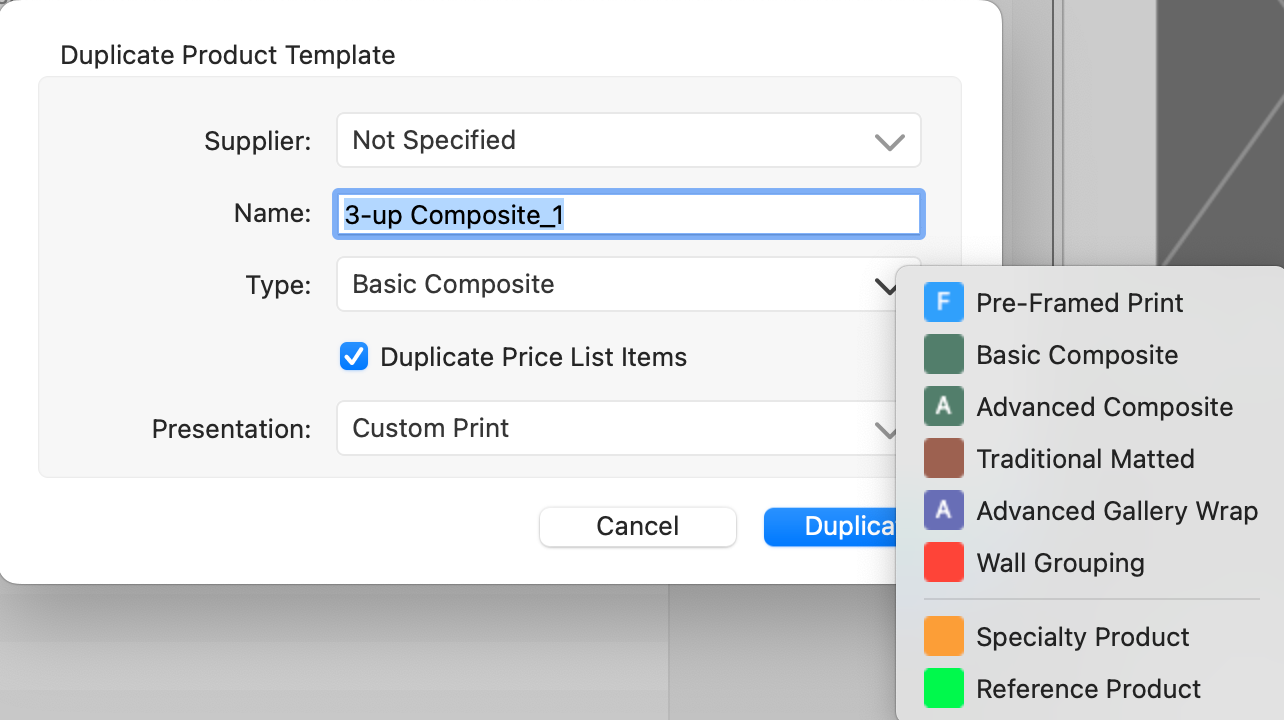Image resolution: width=1284 pixels, height=720 pixels.
Task: Uncheck Duplicate Price List Items checkbox
Action: coord(354,357)
